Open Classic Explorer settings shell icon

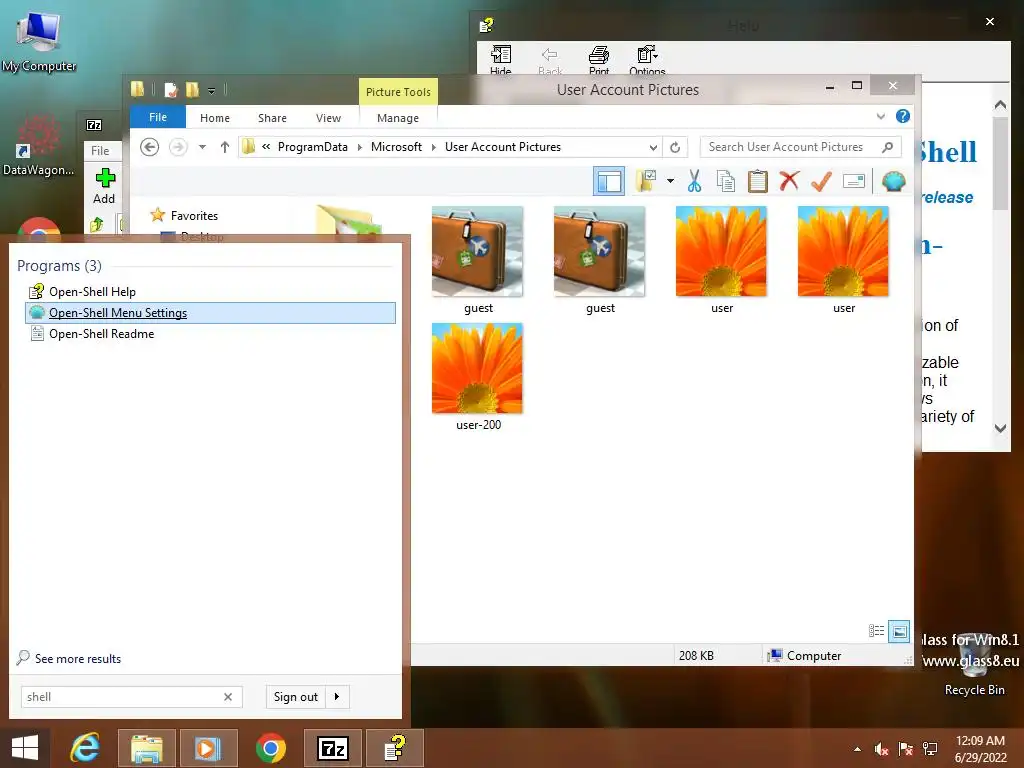click(893, 181)
